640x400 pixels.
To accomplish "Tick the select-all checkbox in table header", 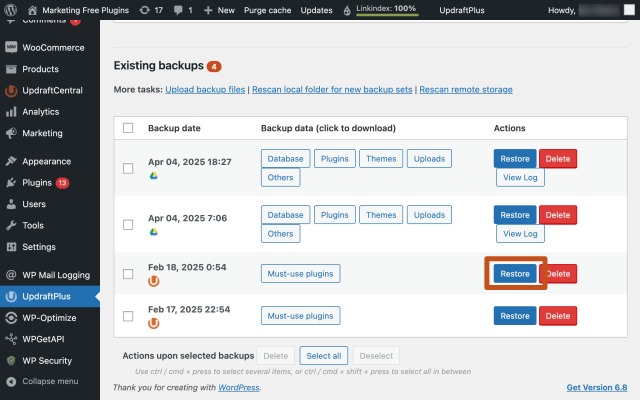I will point(128,128).
